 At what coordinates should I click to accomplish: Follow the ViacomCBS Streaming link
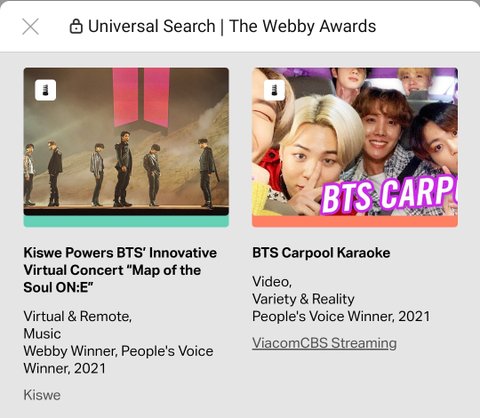click(324, 343)
